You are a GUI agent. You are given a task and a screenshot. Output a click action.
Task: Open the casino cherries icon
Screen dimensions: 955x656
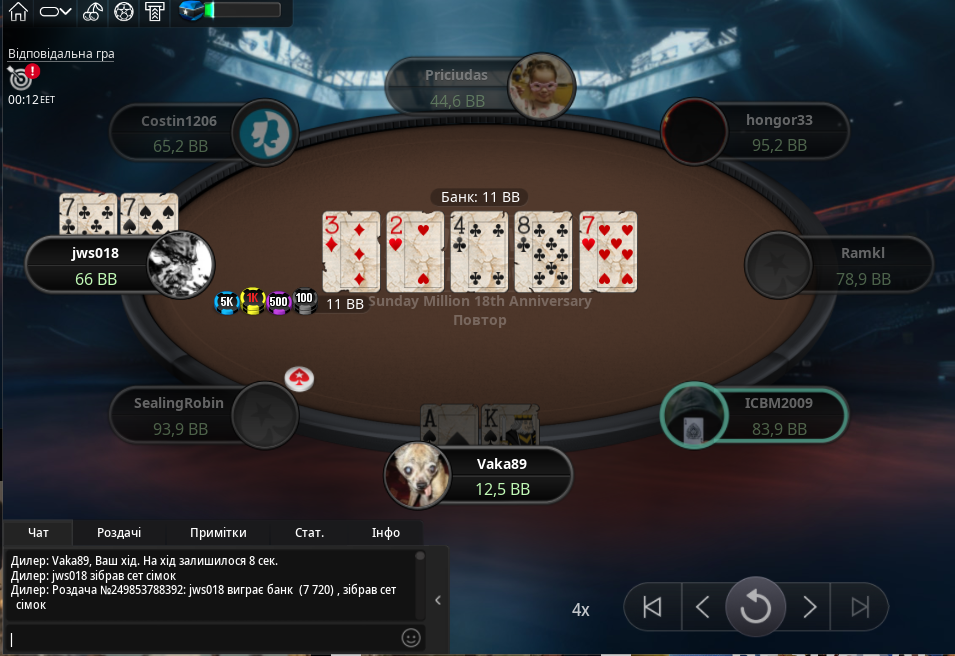click(93, 12)
